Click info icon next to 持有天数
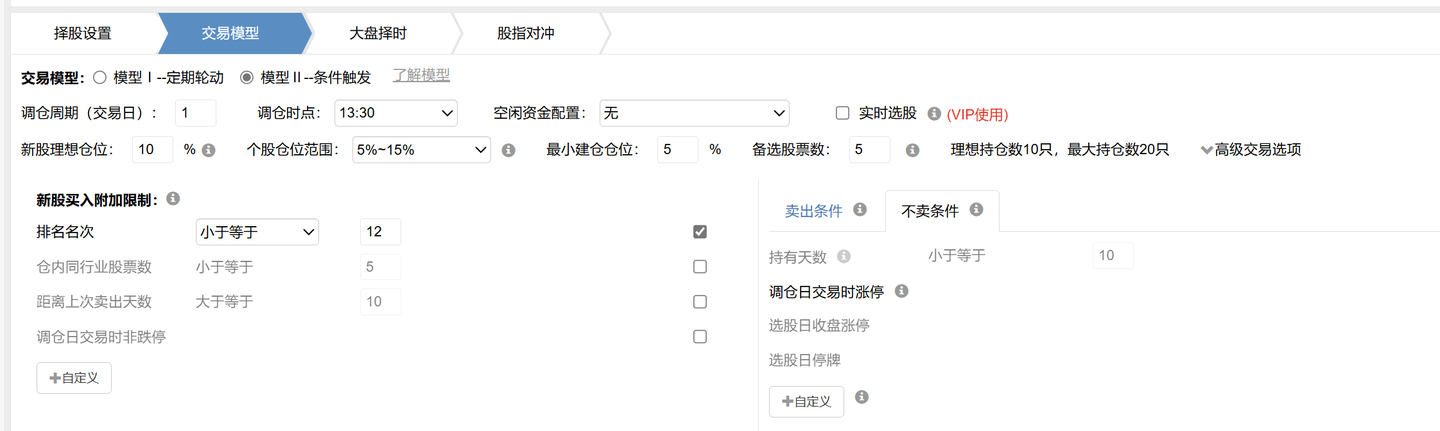 pyautogui.click(x=843, y=256)
